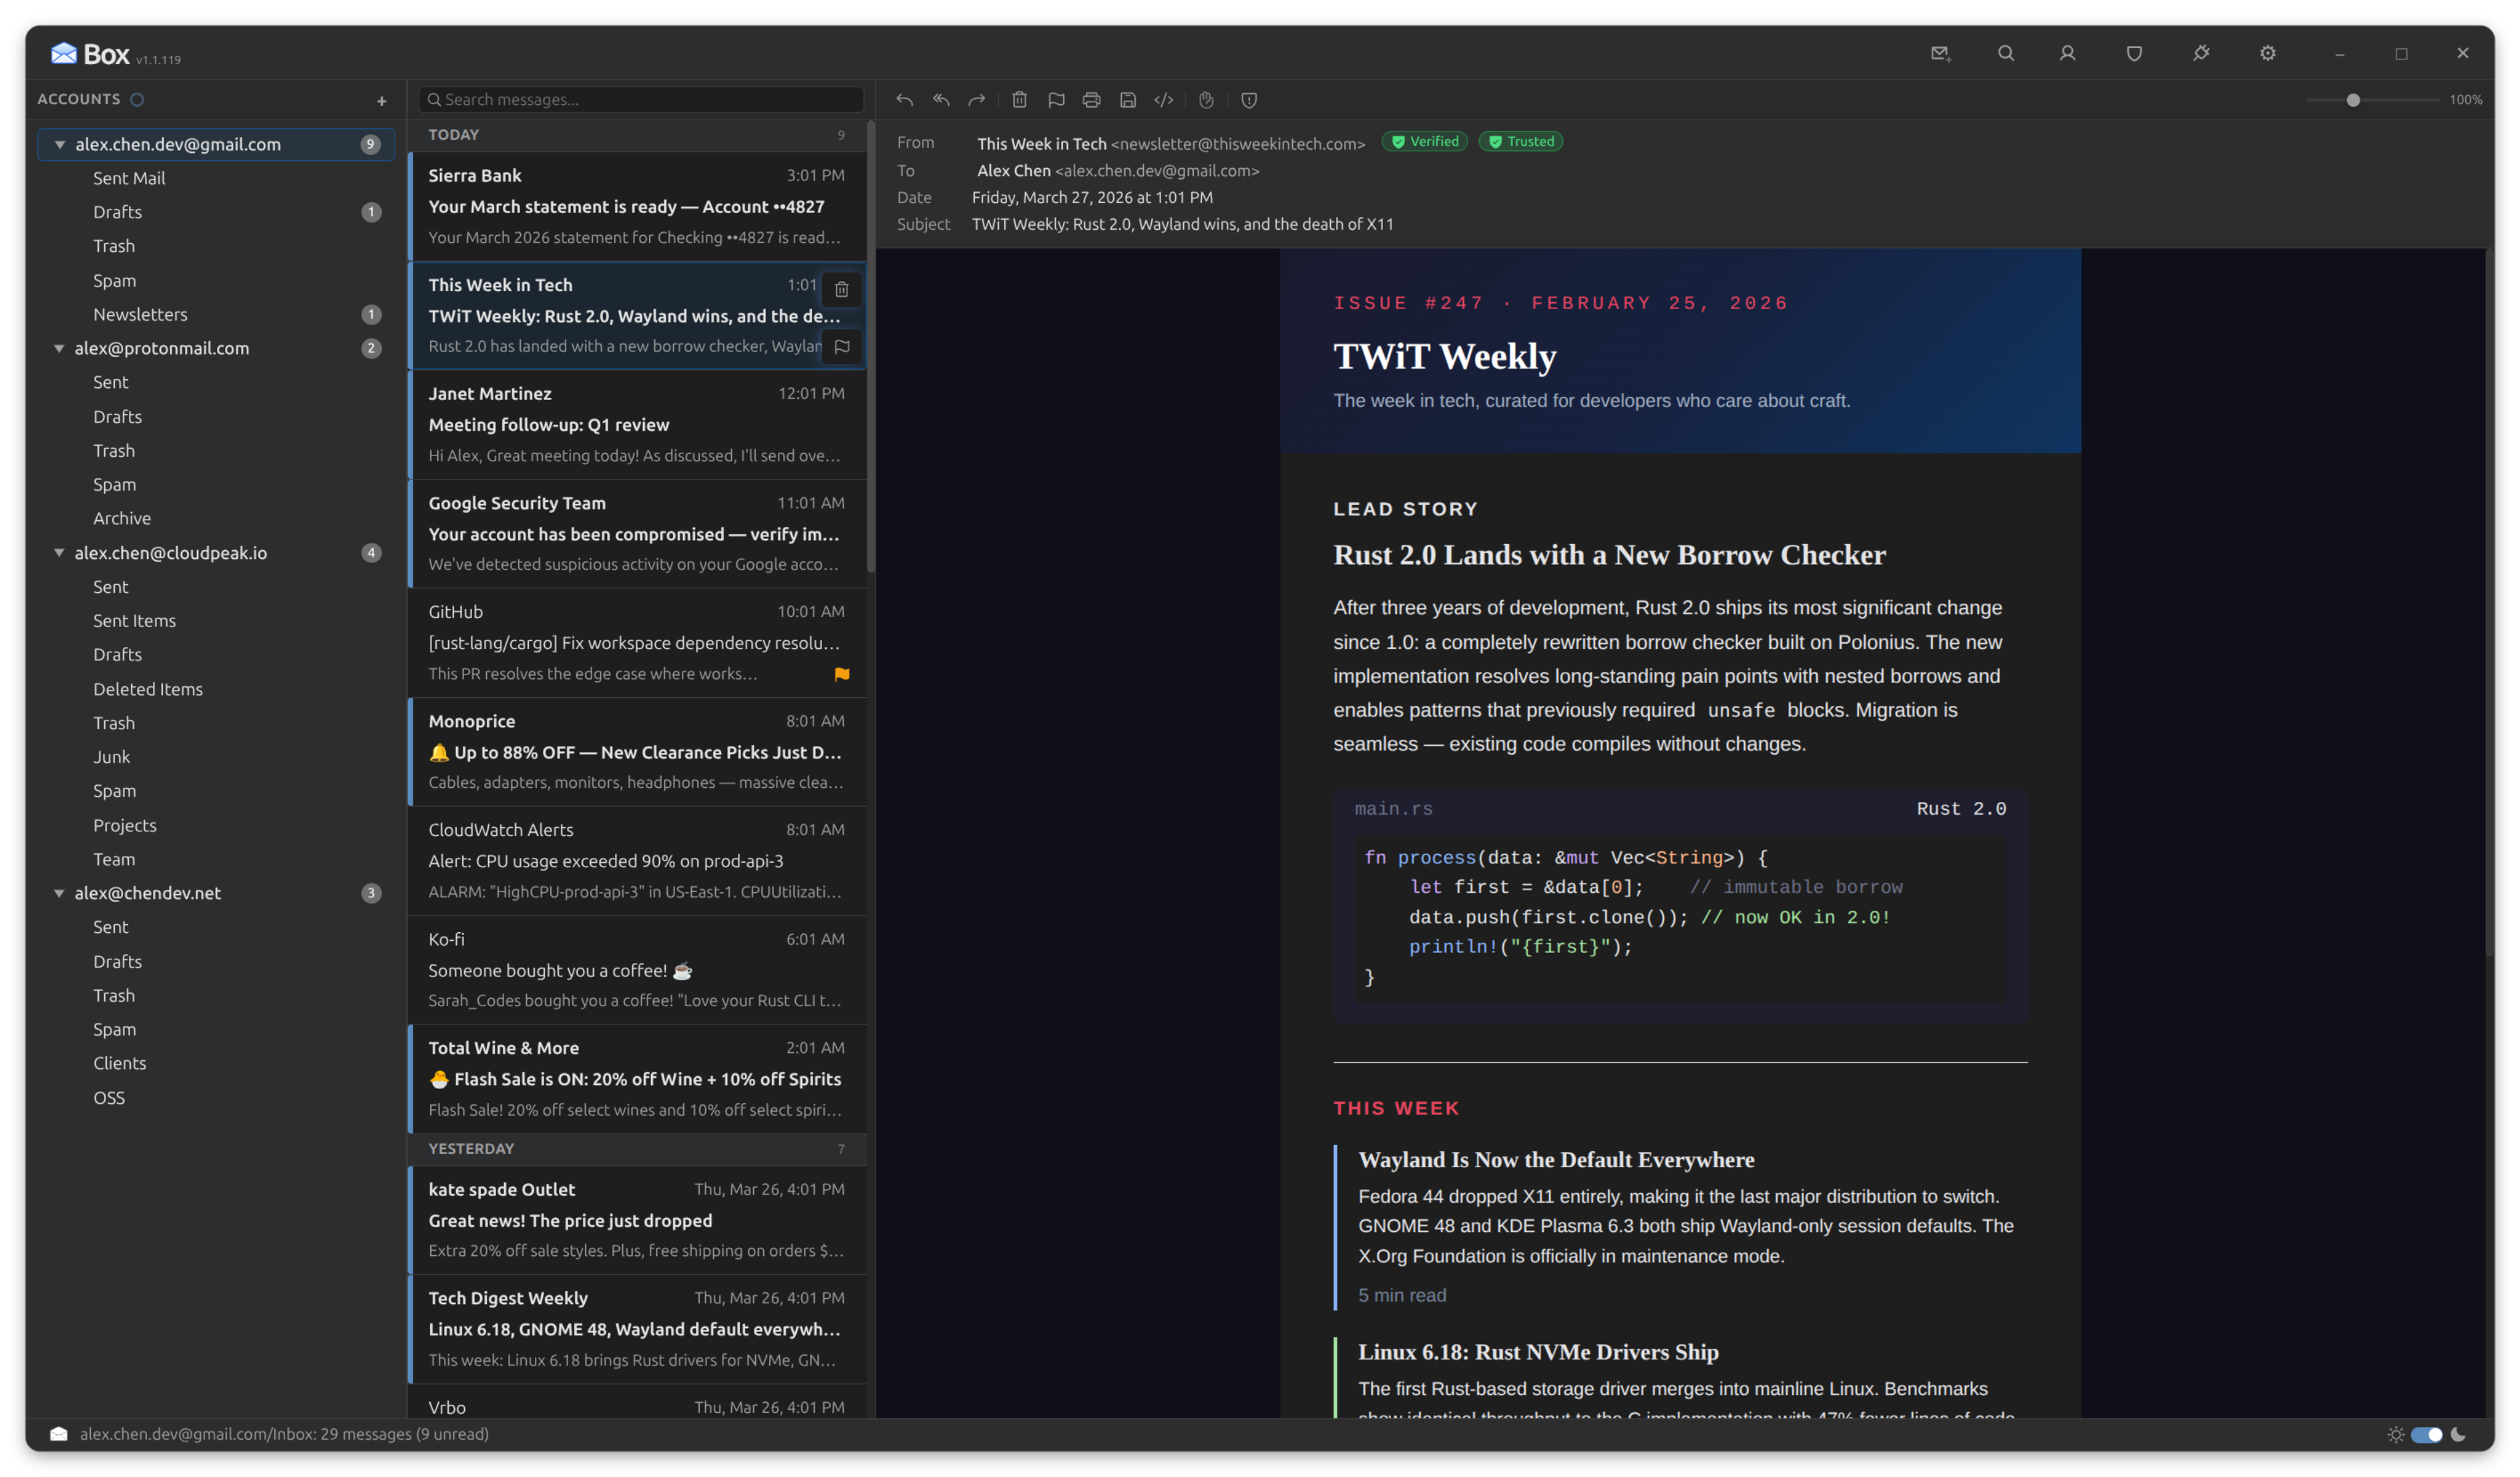Toggle the flag on the GitHub message
The height and width of the screenshot is (1477, 2520).
[842, 675]
